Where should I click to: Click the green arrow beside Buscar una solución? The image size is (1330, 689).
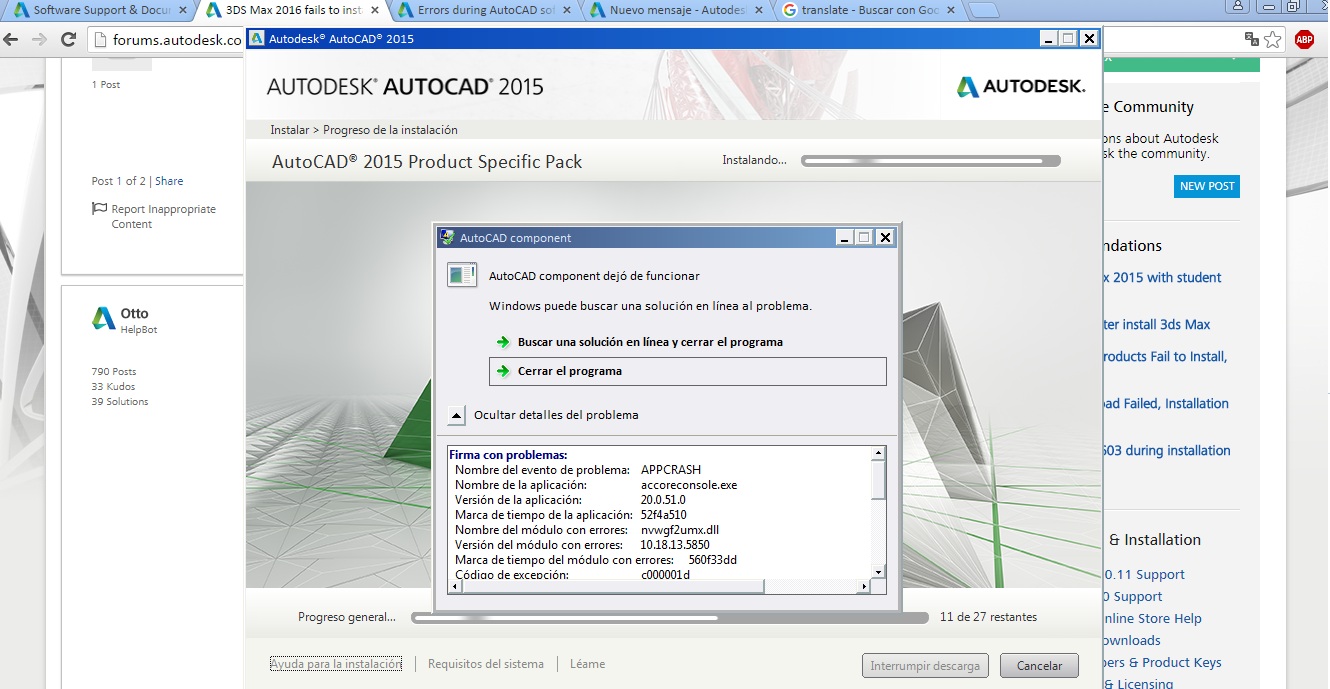pos(501,341)
